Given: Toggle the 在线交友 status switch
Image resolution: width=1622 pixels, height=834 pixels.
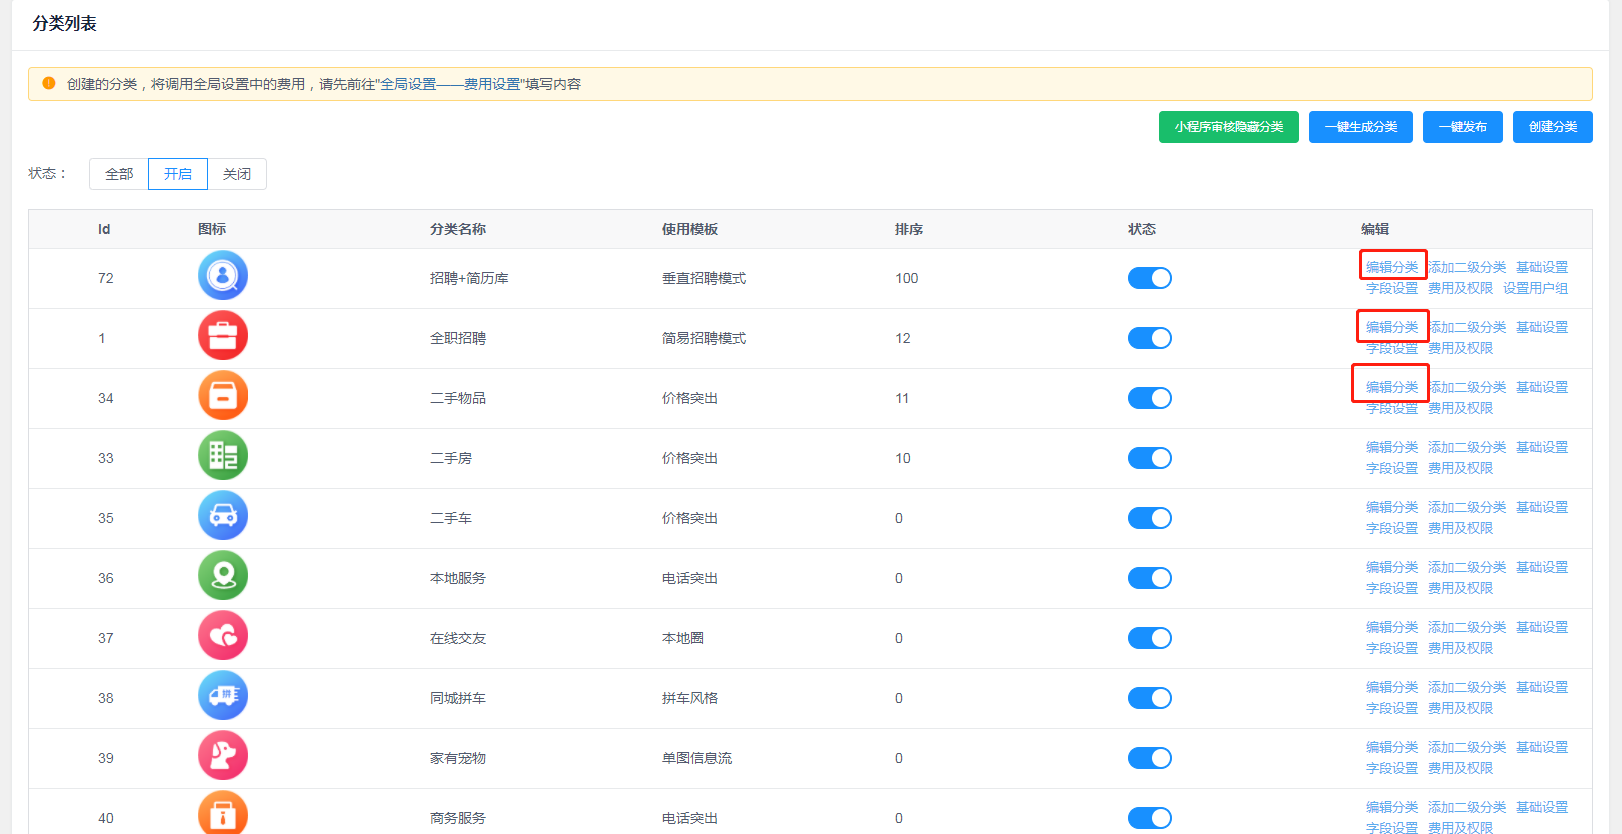Looking at the screenshot, I should pyautogui.click(x=1150, y=638).
